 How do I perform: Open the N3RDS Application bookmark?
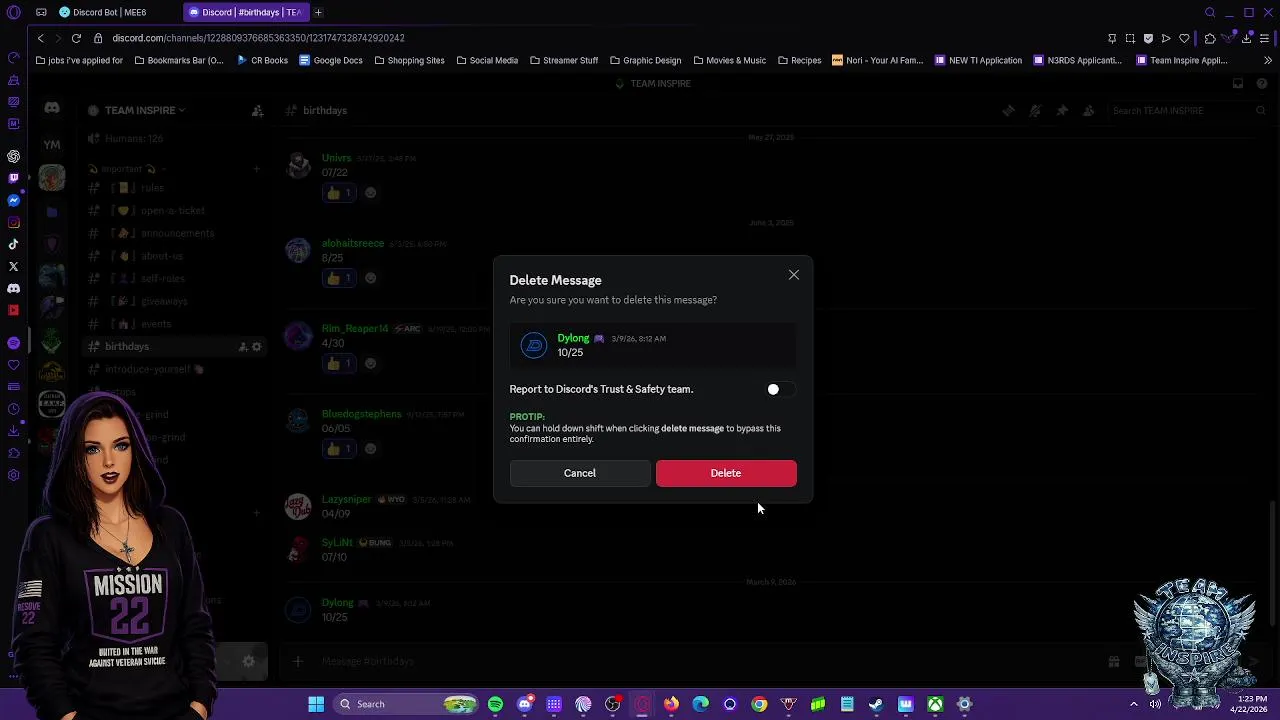pyautogui.click(x=1077, y=60)
